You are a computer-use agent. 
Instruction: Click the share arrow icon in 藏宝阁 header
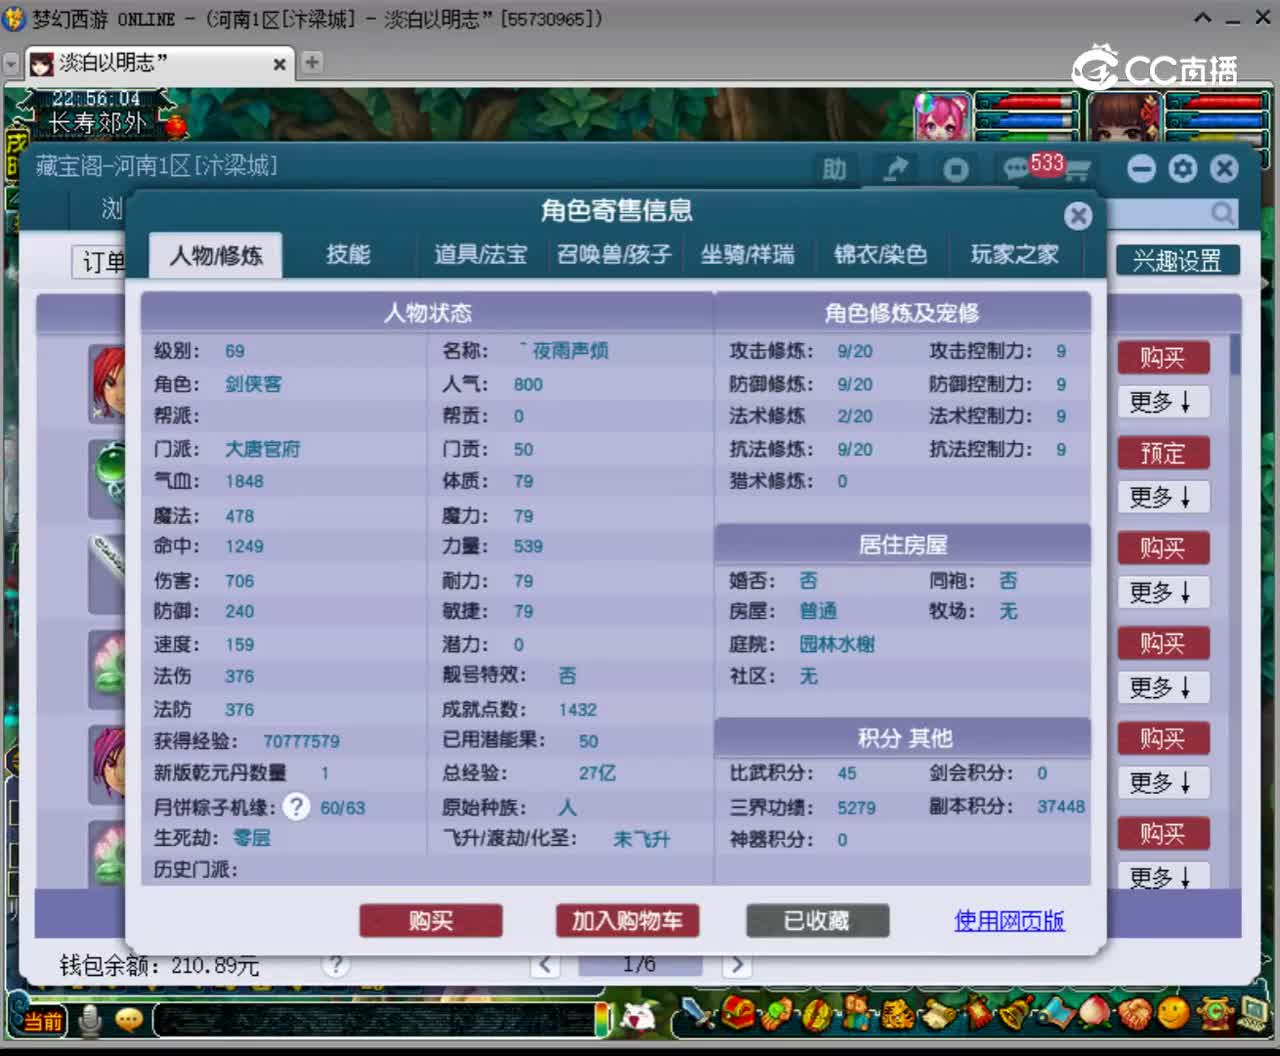click(896, 169)
